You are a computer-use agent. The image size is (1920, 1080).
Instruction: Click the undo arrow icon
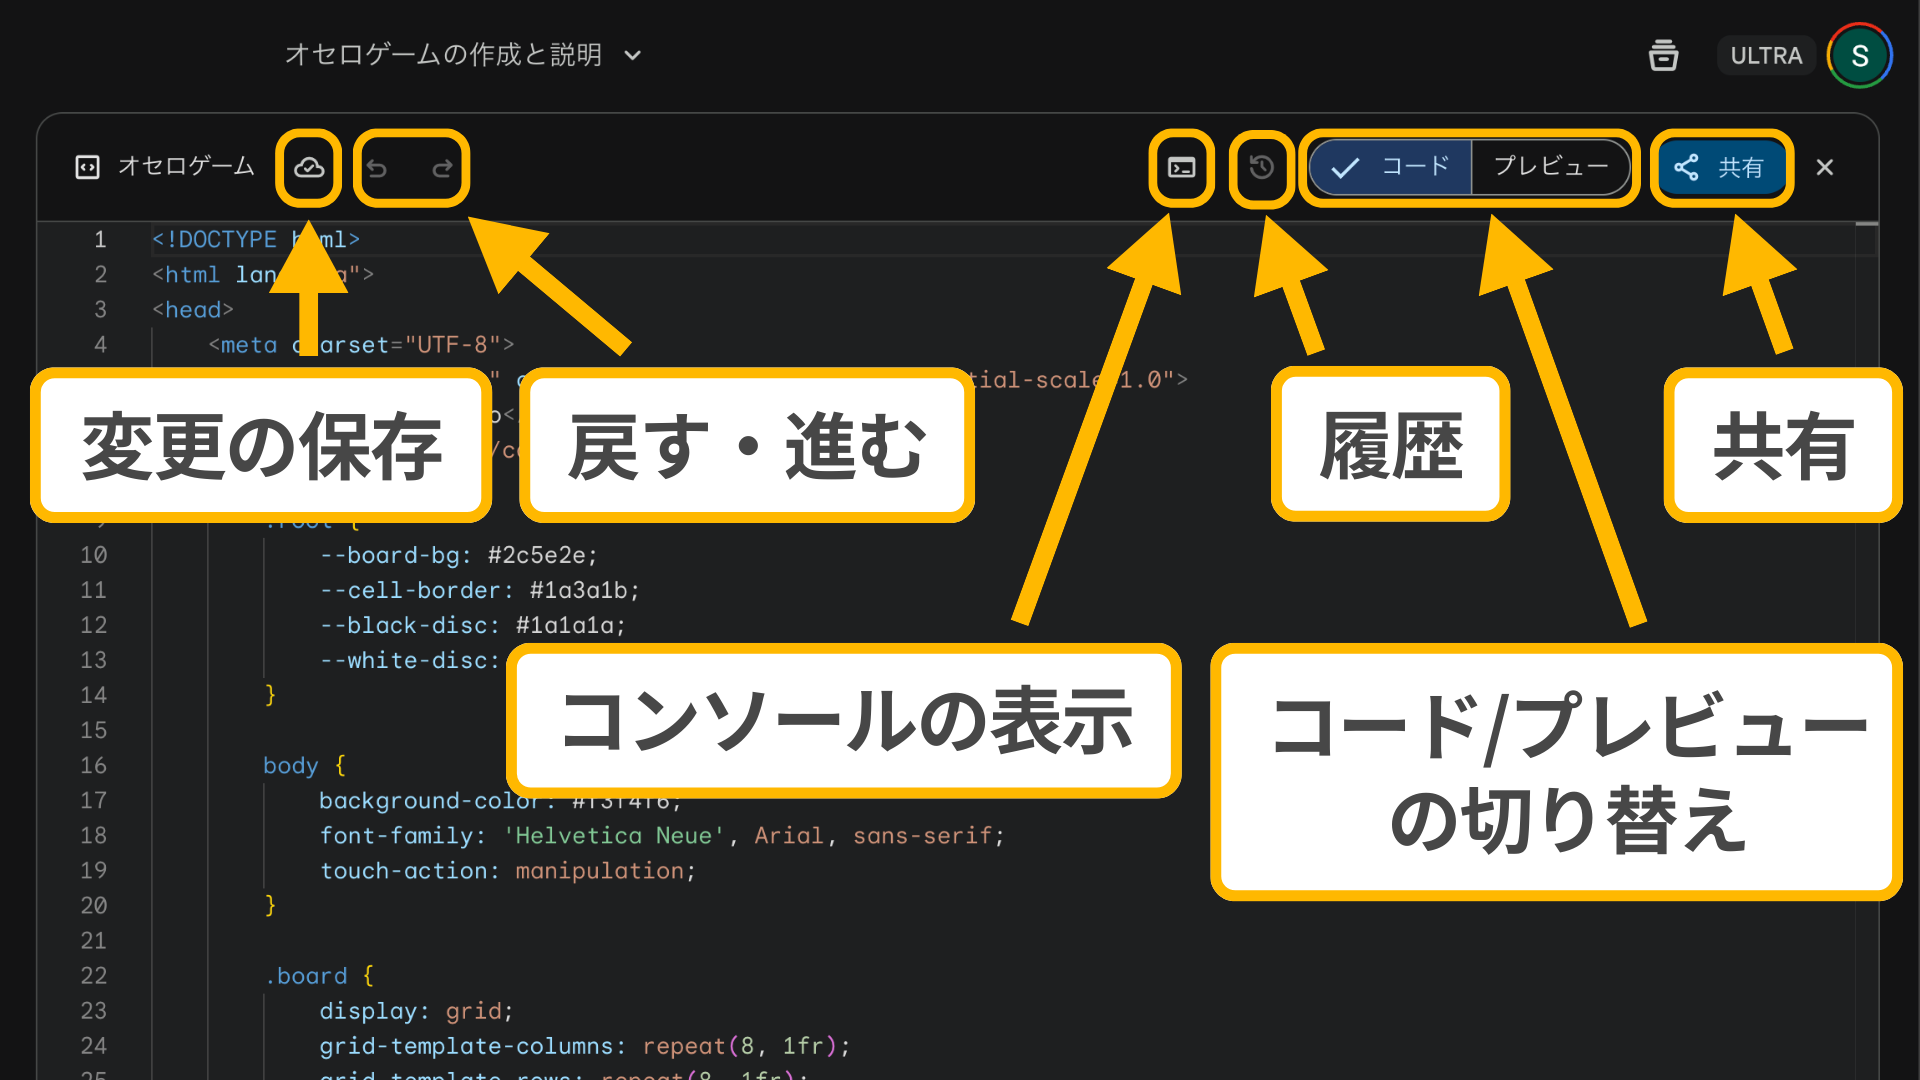[378, 168]
